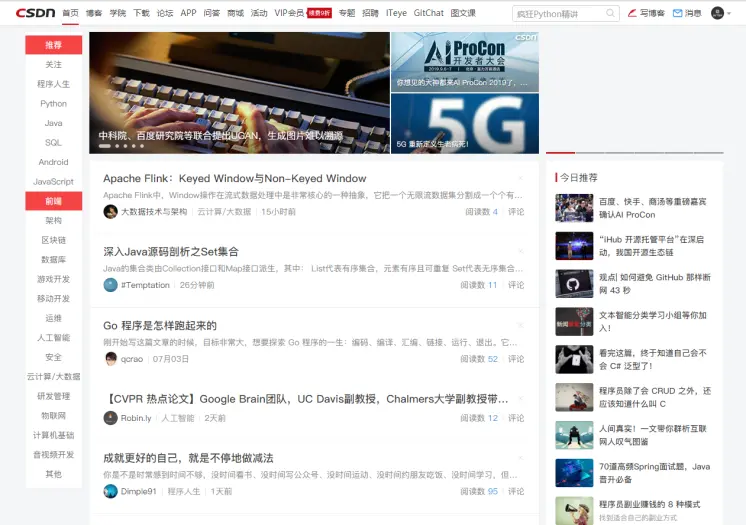The height and width of the screenshot is (525, 746).
Task: Open 人间真实 互联网人叹气图鉴 thumbnail
Action: (x=574, y=435)
